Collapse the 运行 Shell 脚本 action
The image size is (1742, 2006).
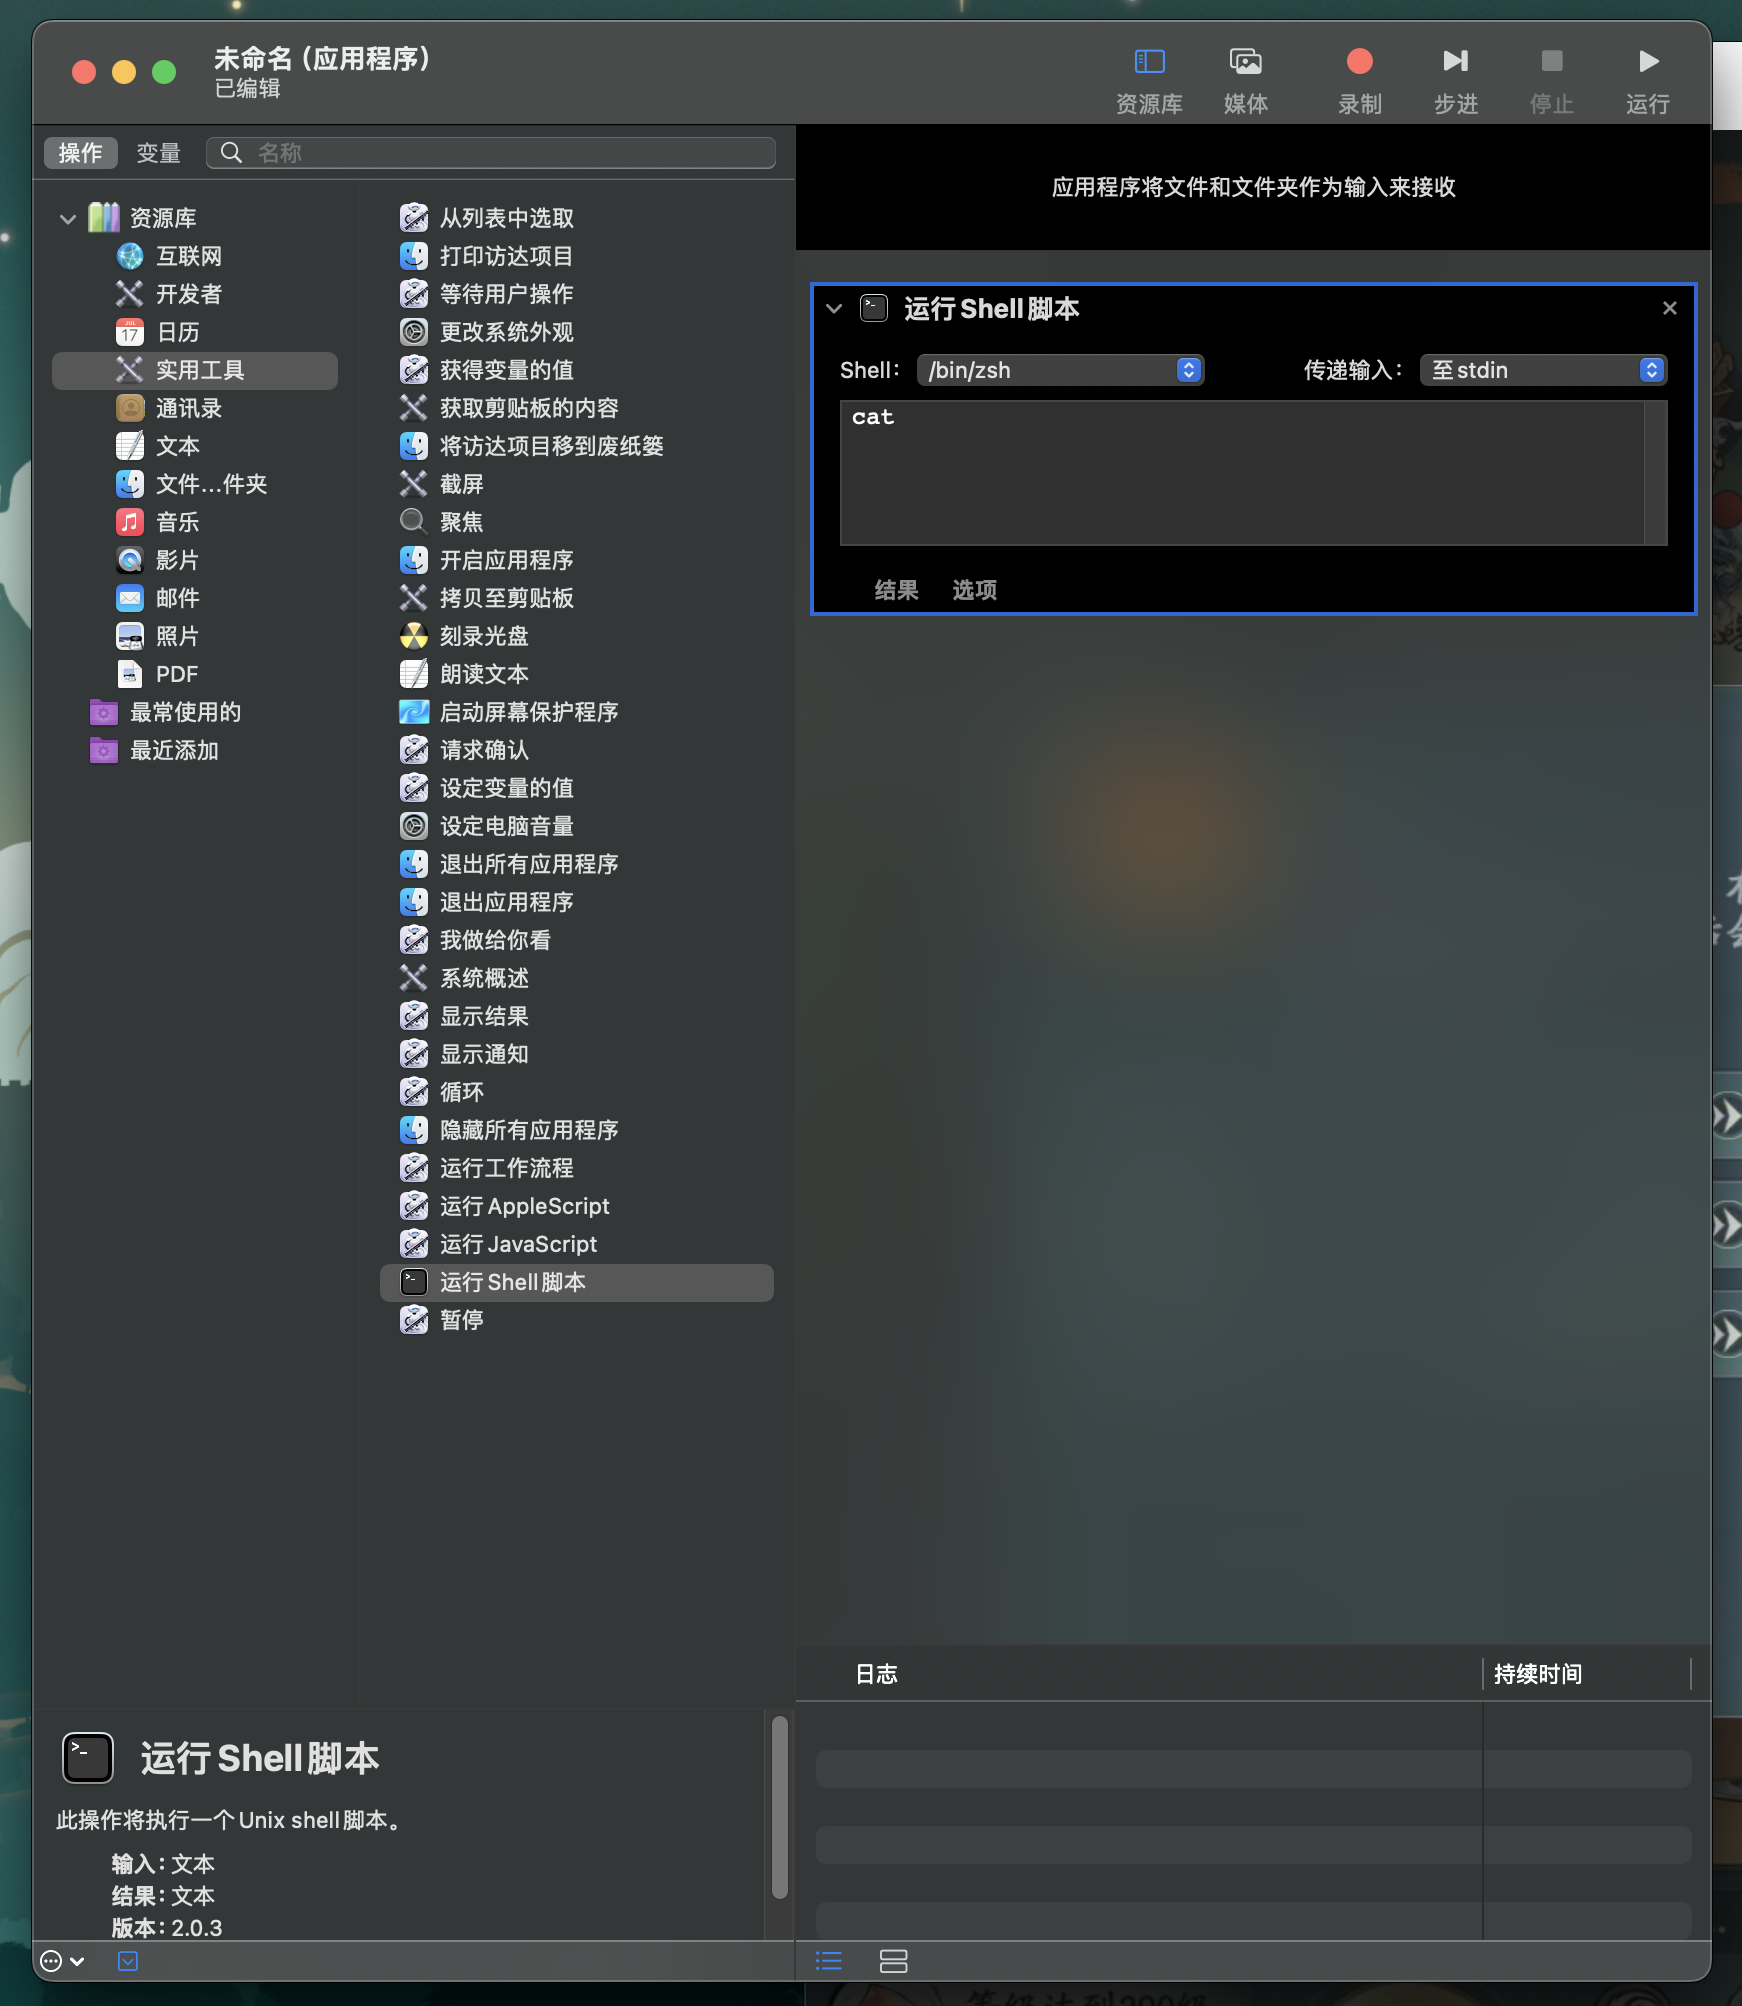(836, 310)
